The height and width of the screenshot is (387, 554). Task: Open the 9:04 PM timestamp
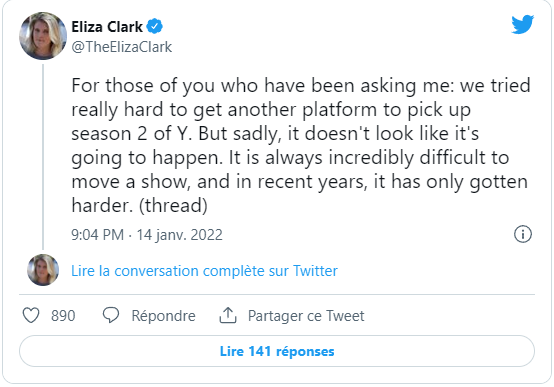[x=98, y=235]
